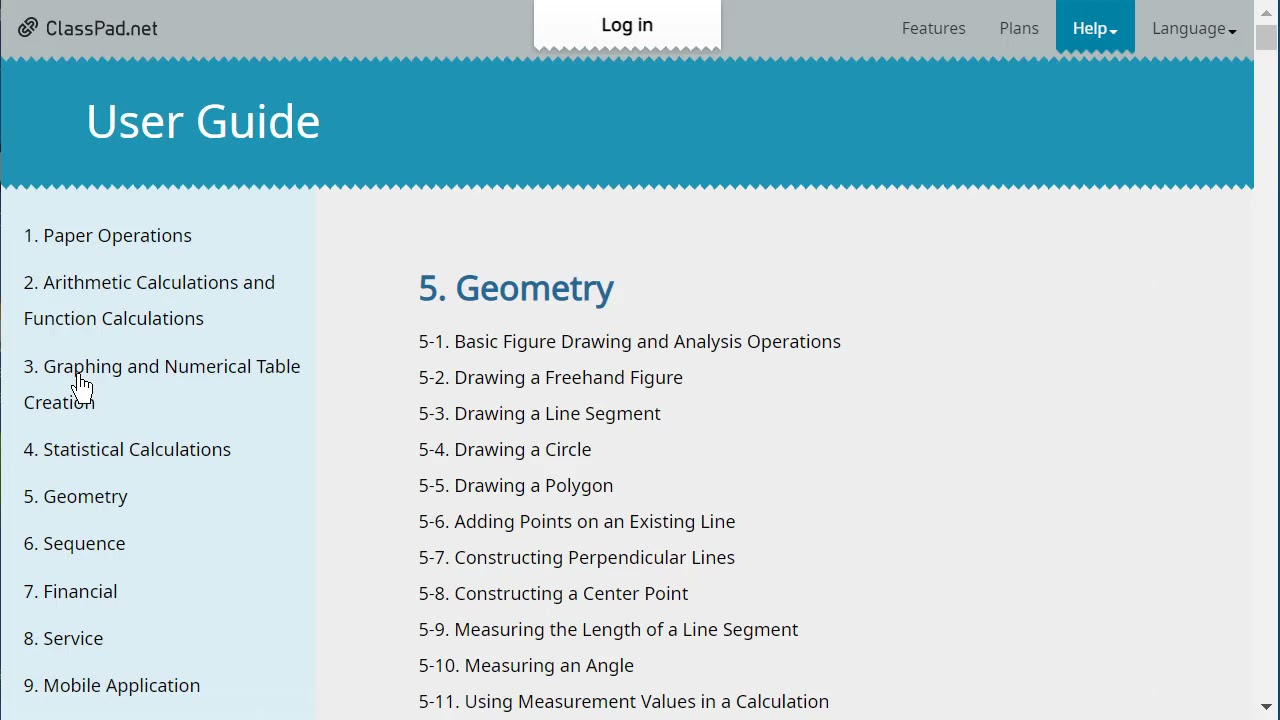
Task: Open 5-5. Drawing a Polygon
Action: point(516,485)
